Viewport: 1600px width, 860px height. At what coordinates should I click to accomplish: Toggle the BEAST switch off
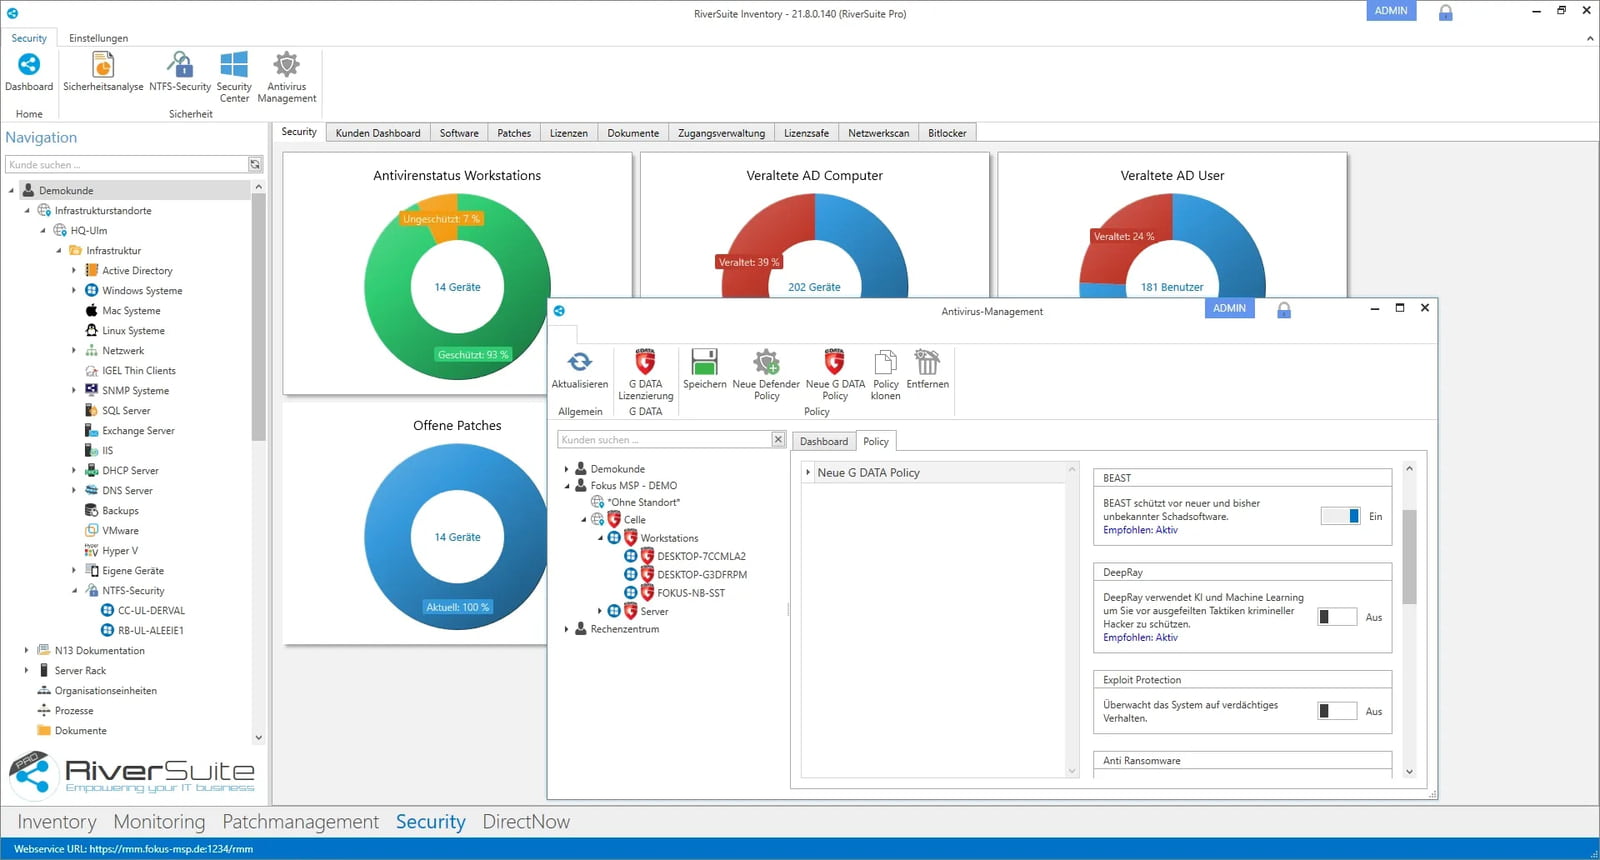(1340, 516)
